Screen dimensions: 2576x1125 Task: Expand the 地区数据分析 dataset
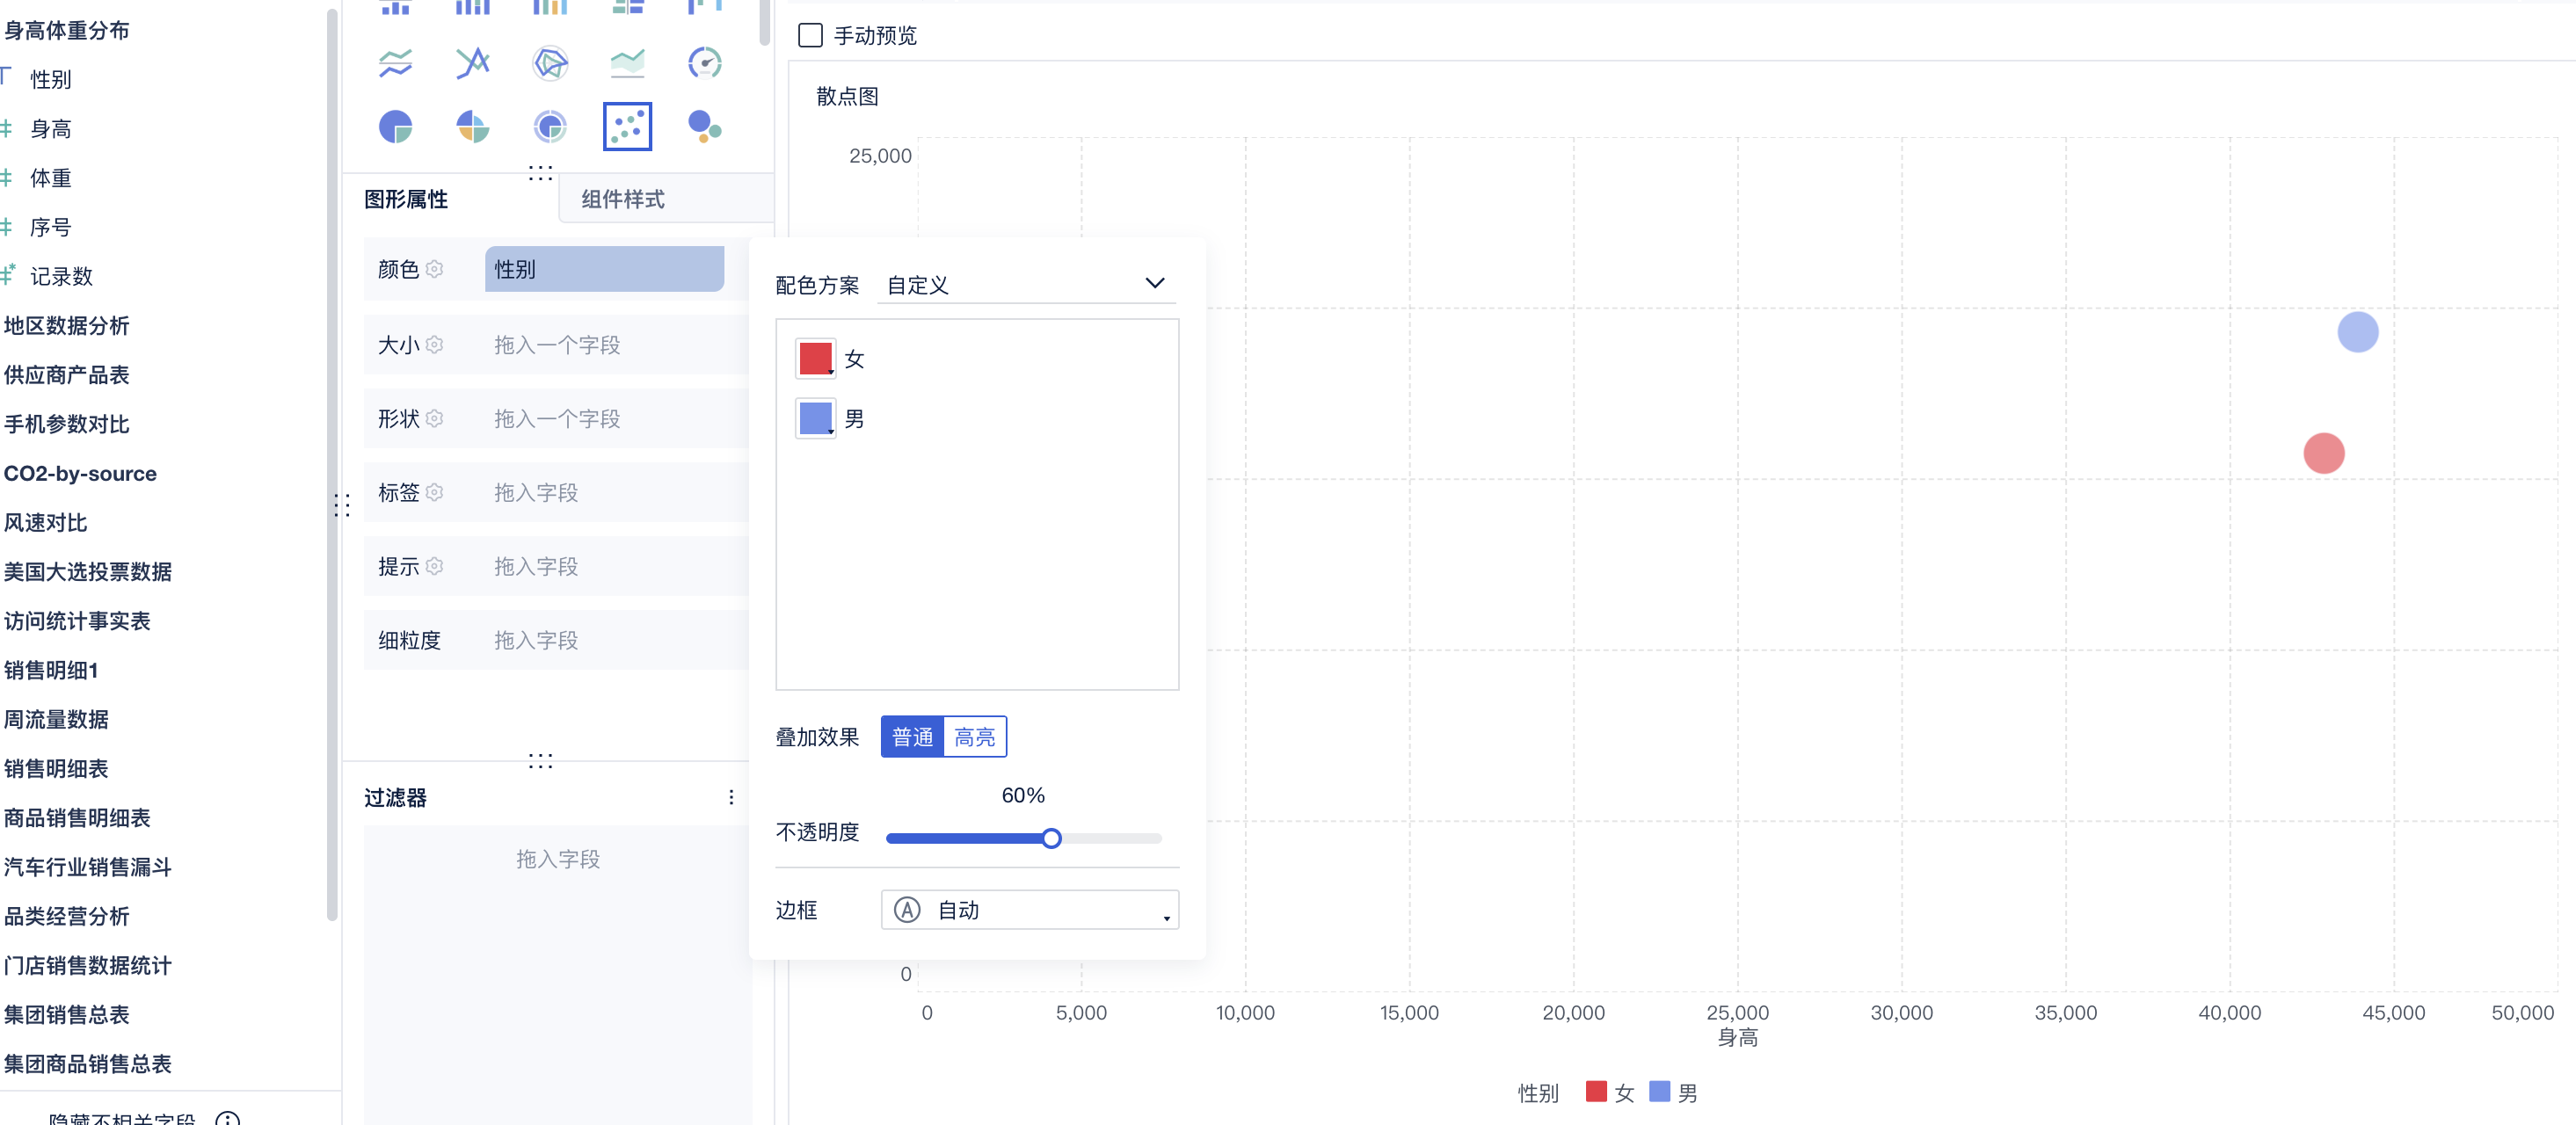click(66, 326)
